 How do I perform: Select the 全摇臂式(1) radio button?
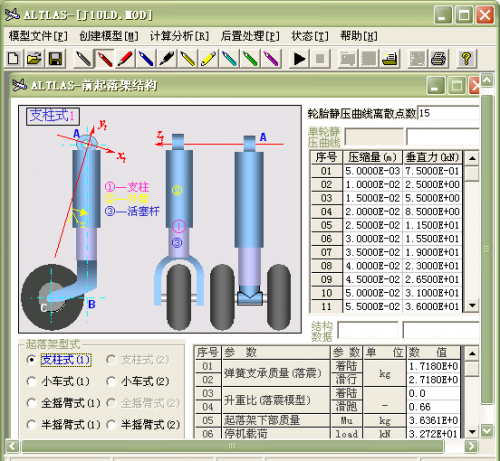tap(31, 403)
